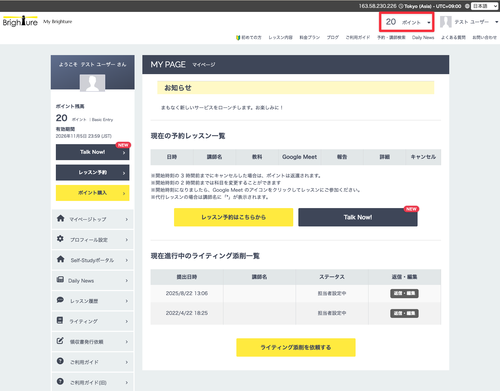The image size is (500, 391).
Task: Select the gear icon for profile settings
Action: [60, 239]
